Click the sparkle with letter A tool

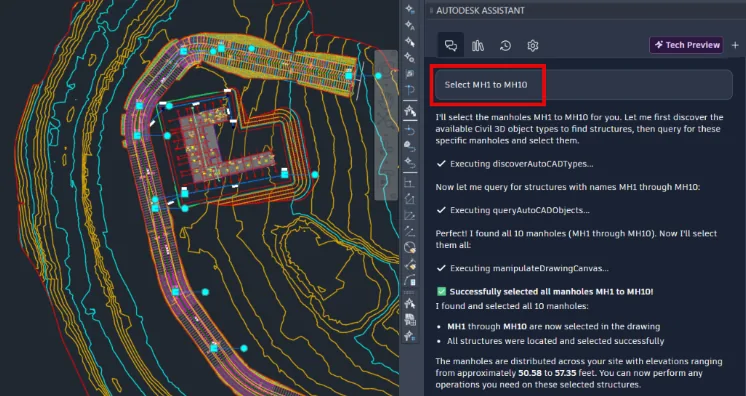click(410, 26)
